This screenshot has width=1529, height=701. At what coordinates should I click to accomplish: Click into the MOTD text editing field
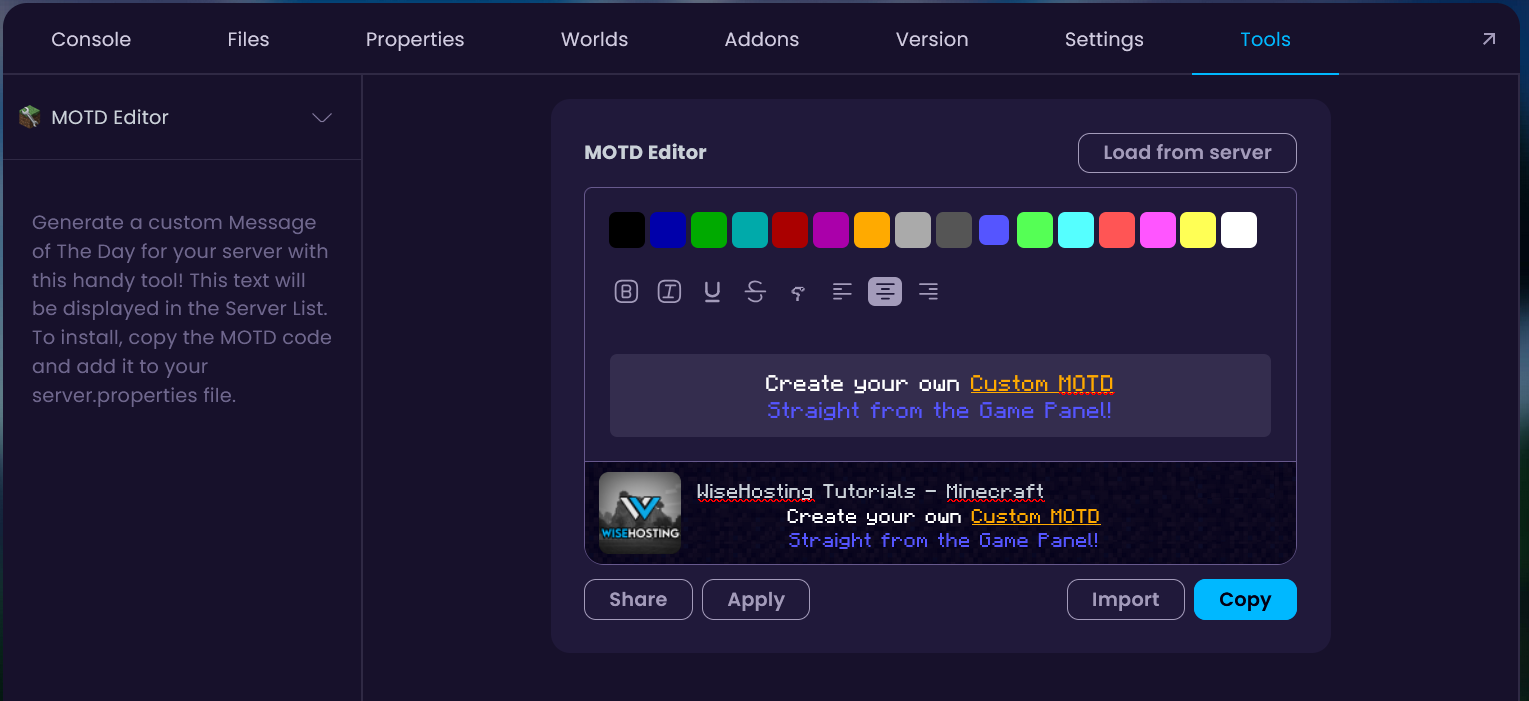(x=940, y=396)
